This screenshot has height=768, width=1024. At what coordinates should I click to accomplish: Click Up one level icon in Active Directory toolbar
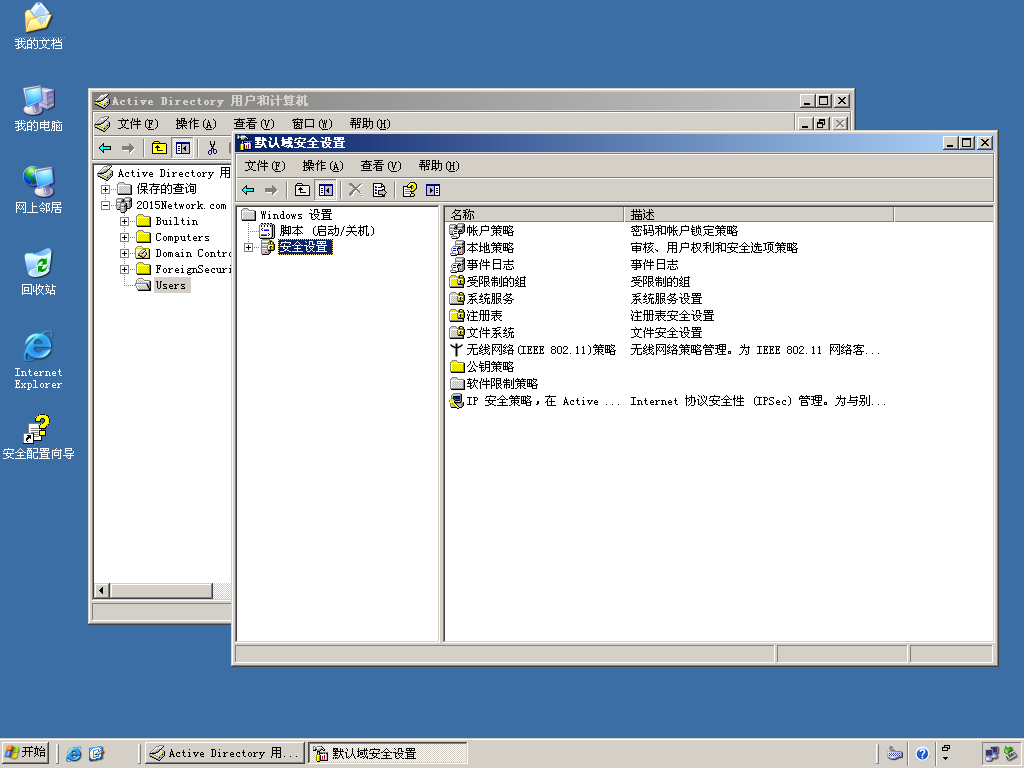tap(159, 148)
